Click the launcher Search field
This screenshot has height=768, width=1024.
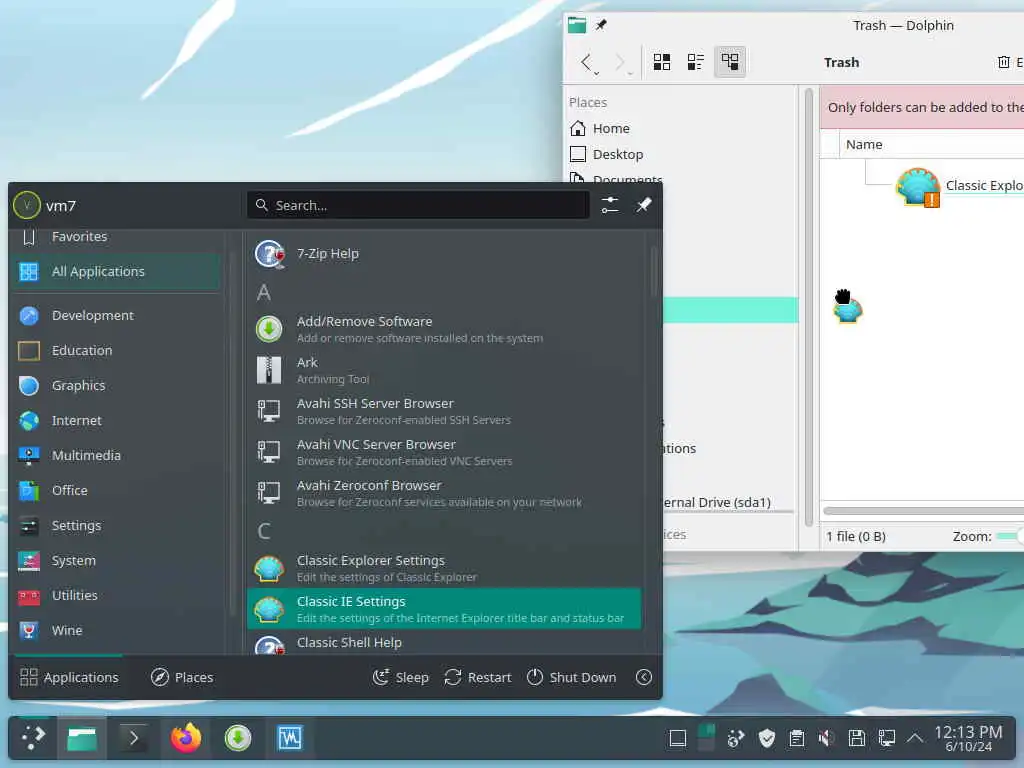[x=418, y=205]
